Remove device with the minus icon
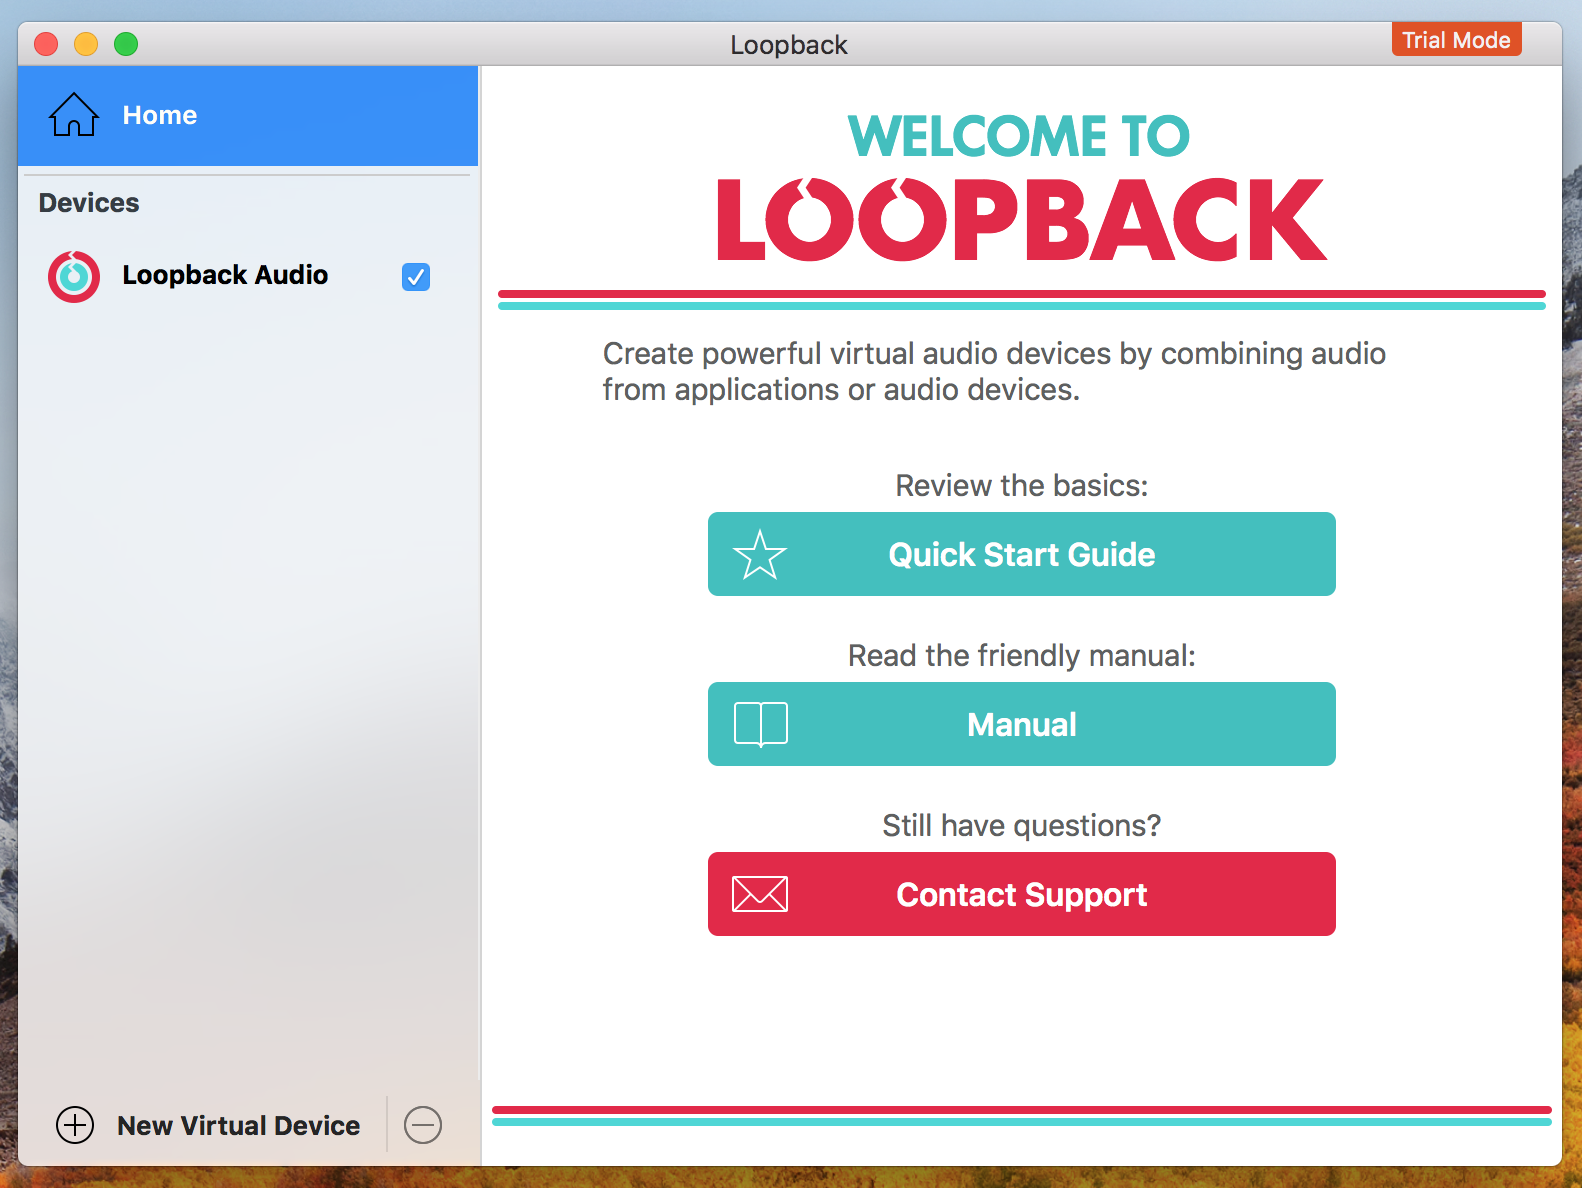 point(423,1125)
